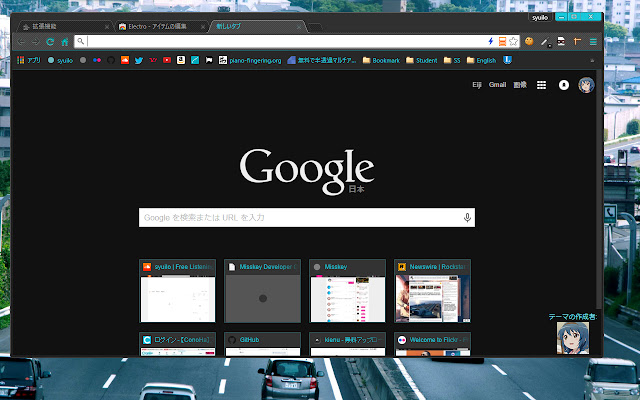Open the 無料で半透過マルチア… bookmark
This screenshot has height=400, width=640.
(x=322, y=60)
